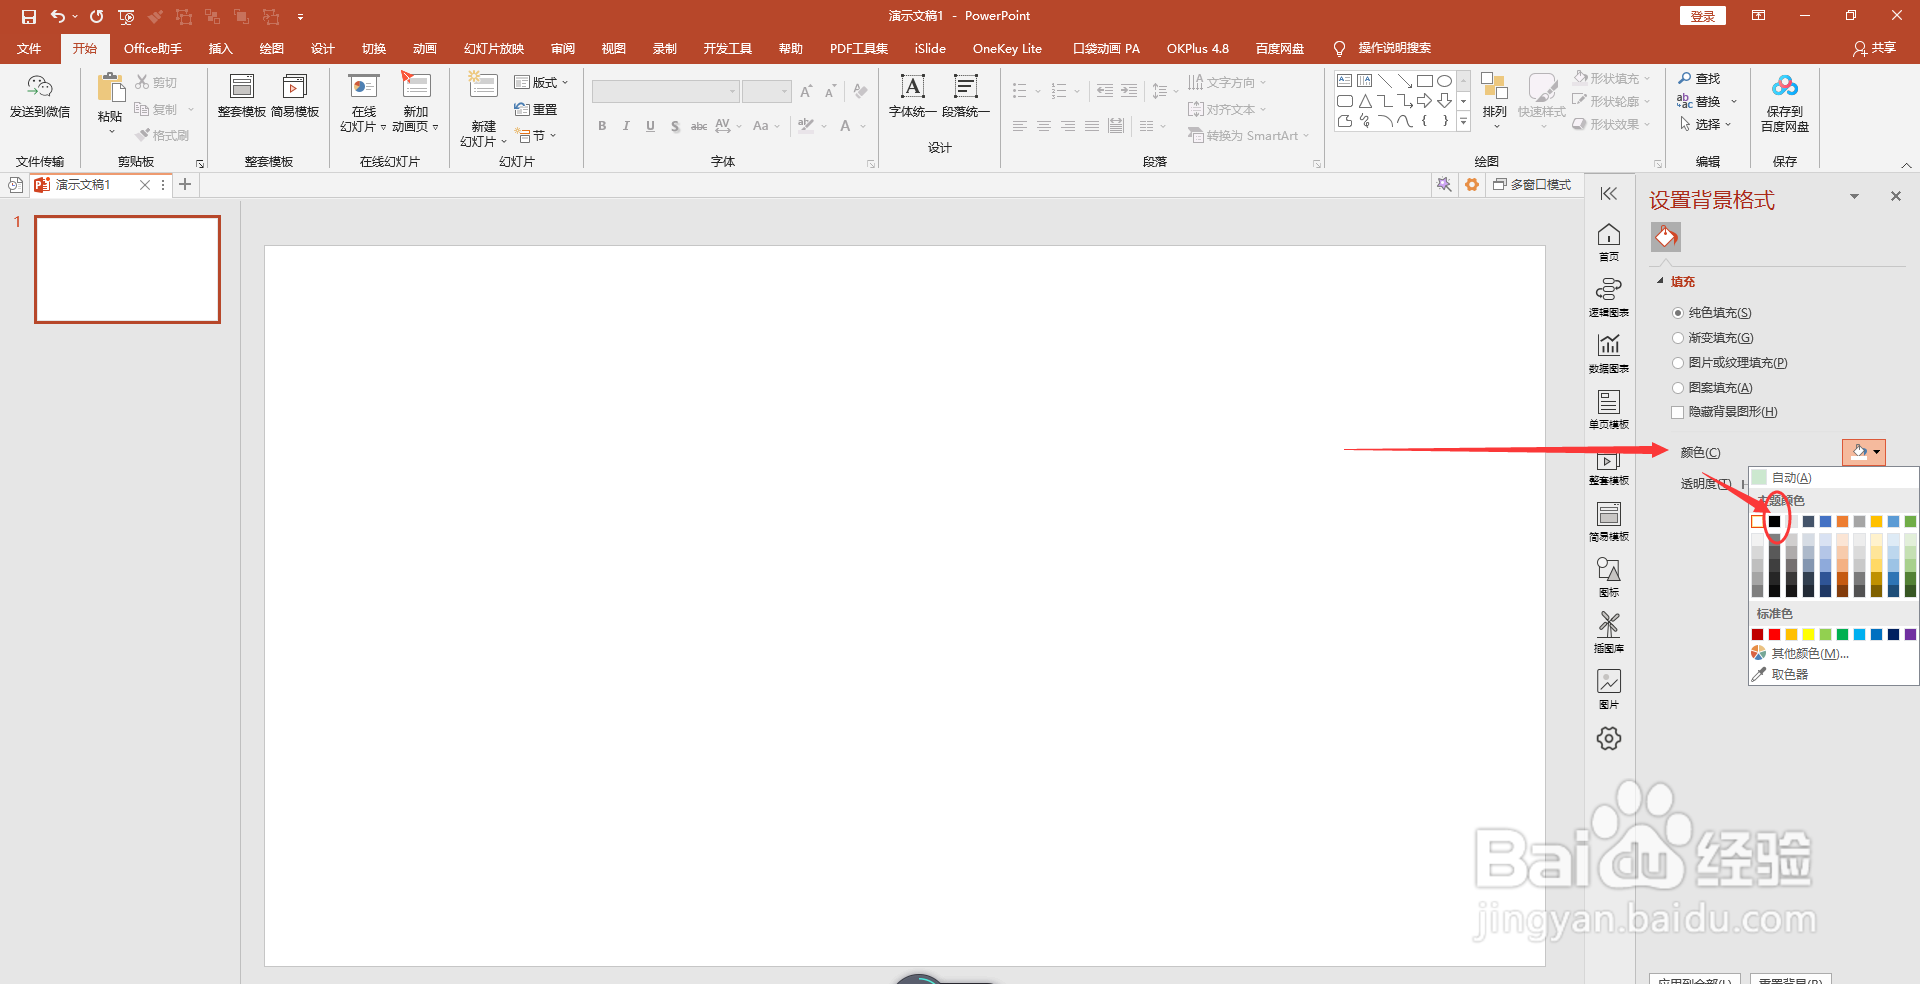Pick the orange theme color swatch
The image size is (1920, 984).
pyautogui.click(x=1842, y=521)
